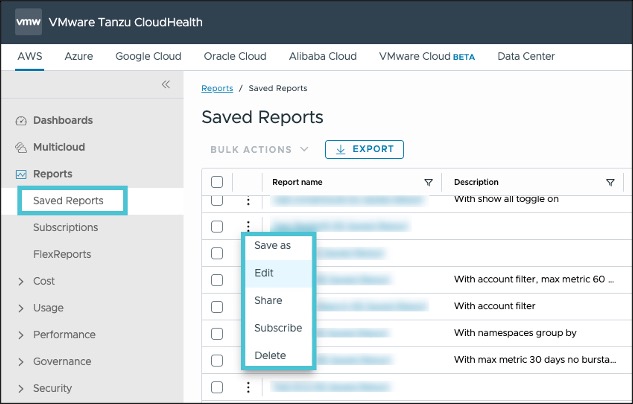633x404 pixels.
Task: Switch to the VMware Cloud BETA tab
Action: [427, 56]
